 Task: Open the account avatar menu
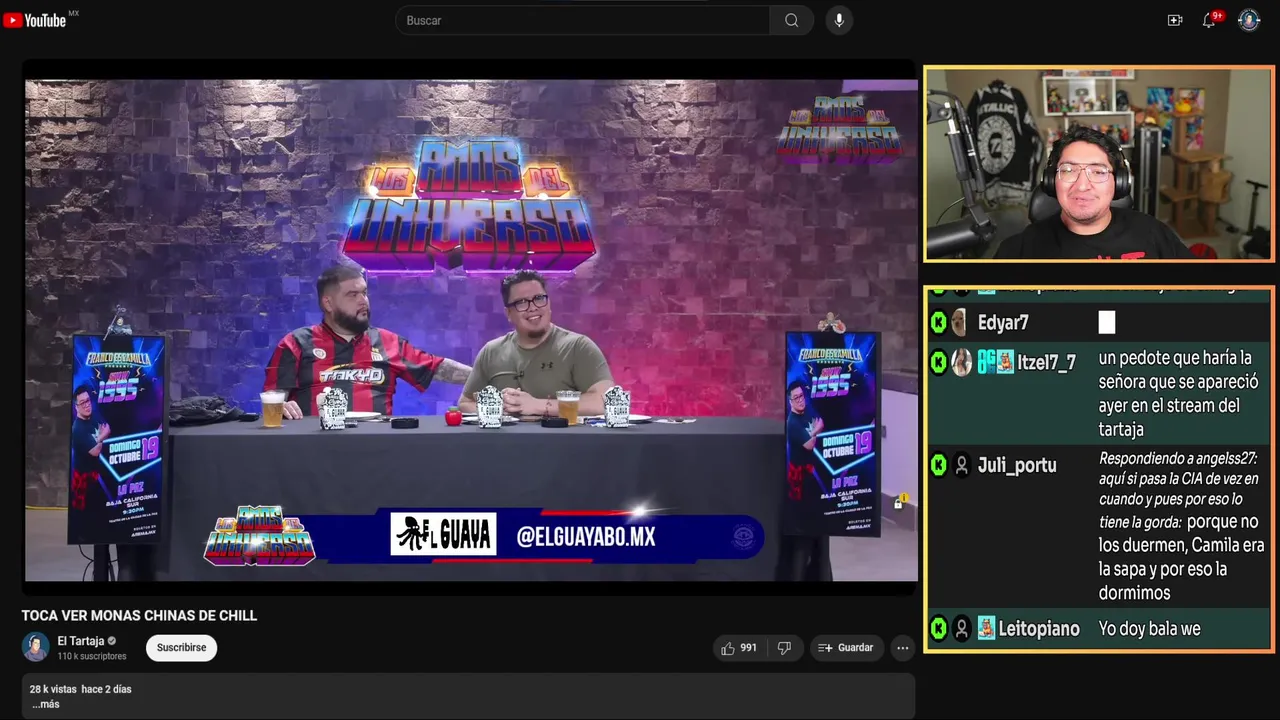coord(1249,20)
